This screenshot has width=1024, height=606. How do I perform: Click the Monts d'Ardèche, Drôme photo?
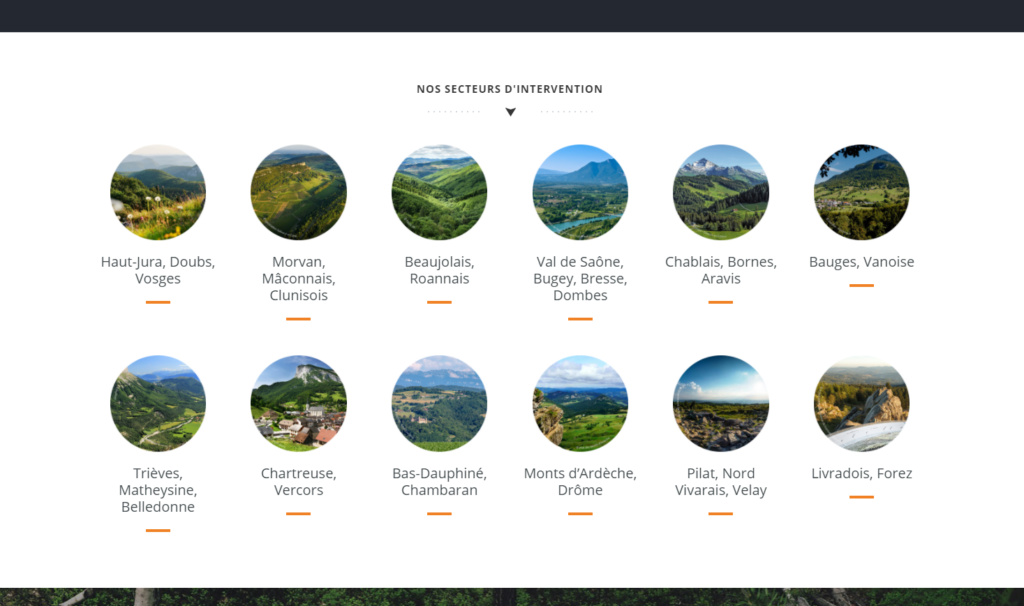(580, 403)
